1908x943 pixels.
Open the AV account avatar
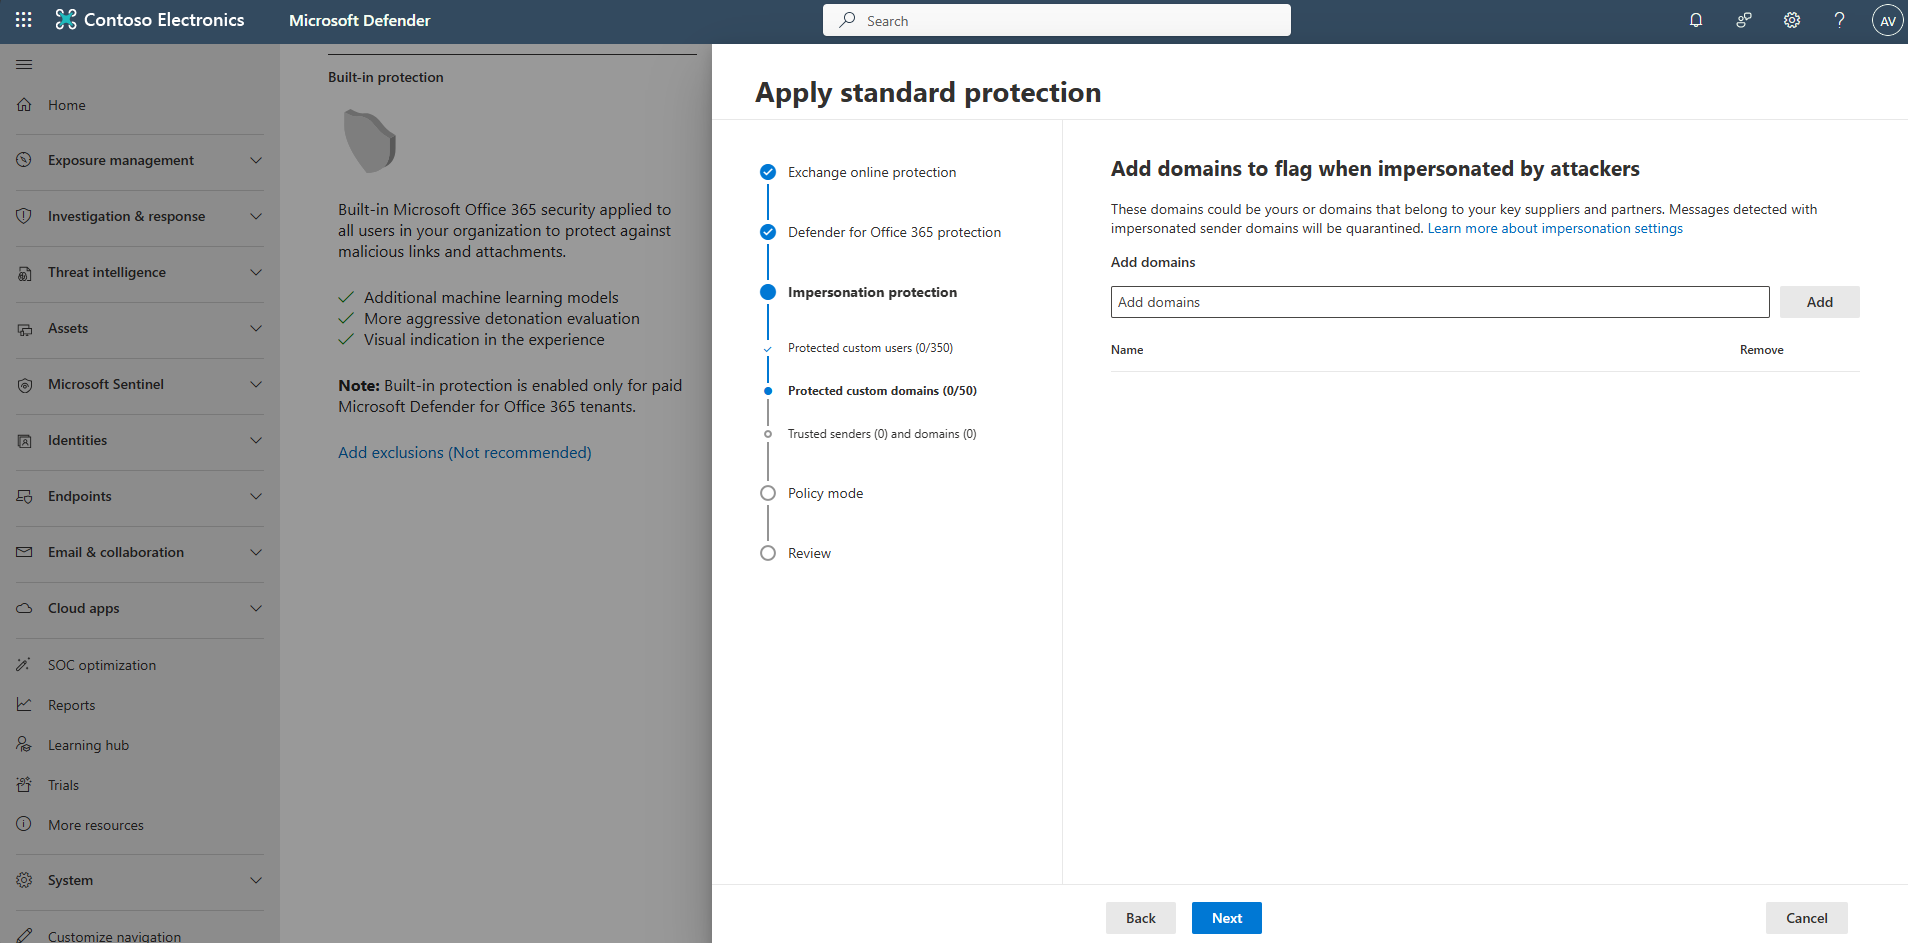point(1887,20)
